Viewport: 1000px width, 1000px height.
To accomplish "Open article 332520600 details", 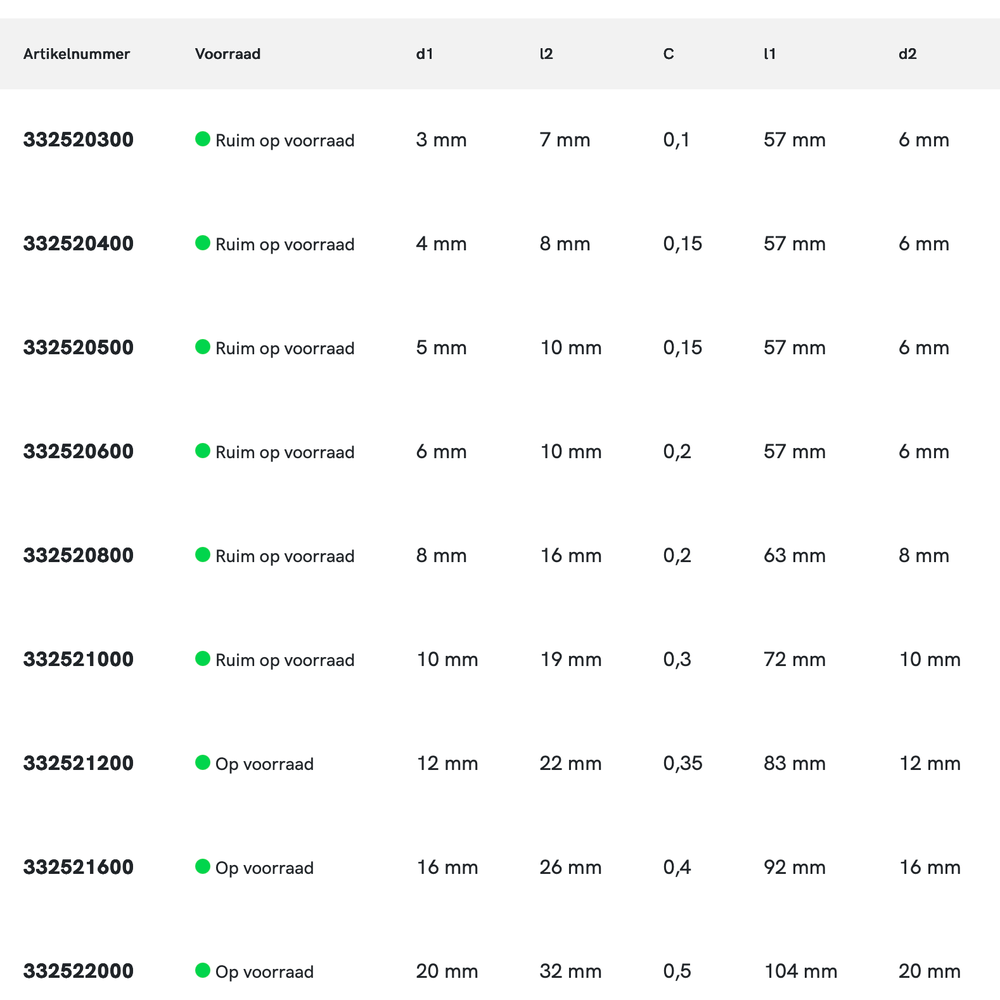I will click(x=78, y=452).
